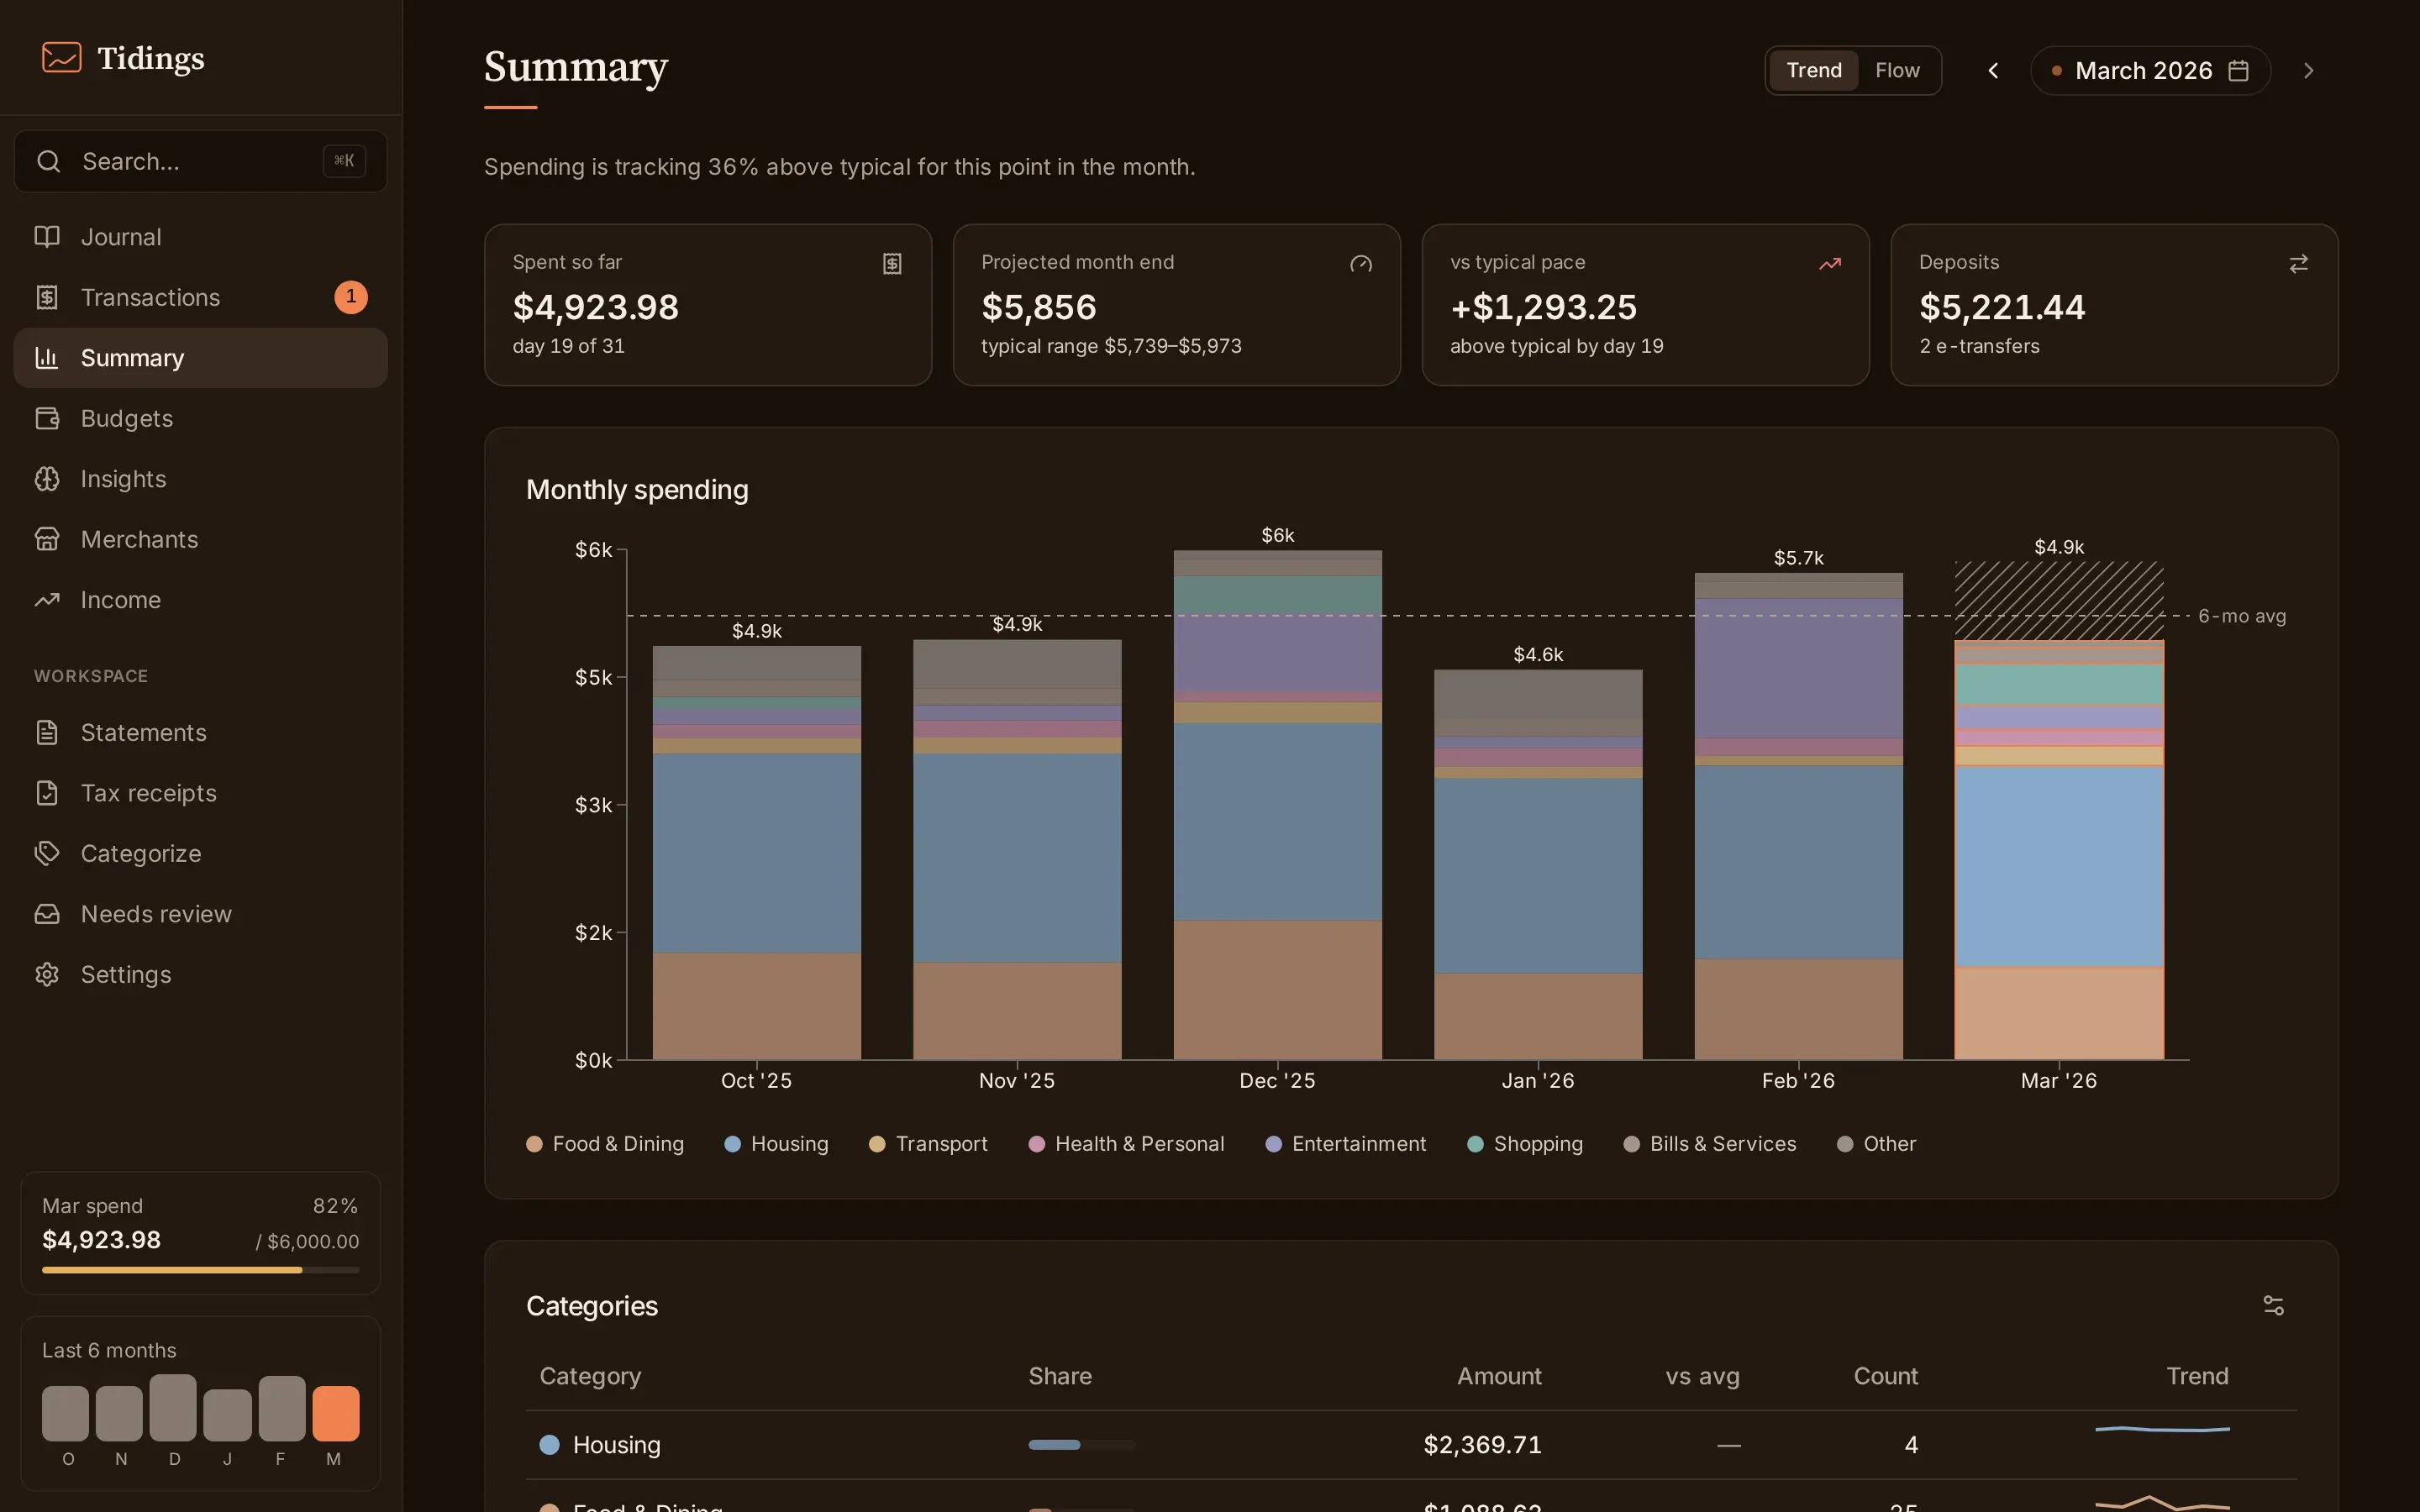2420x1512 pixels.
Task: Click the Housing trend sparkline
Action: click(x=2163, y=1430)
